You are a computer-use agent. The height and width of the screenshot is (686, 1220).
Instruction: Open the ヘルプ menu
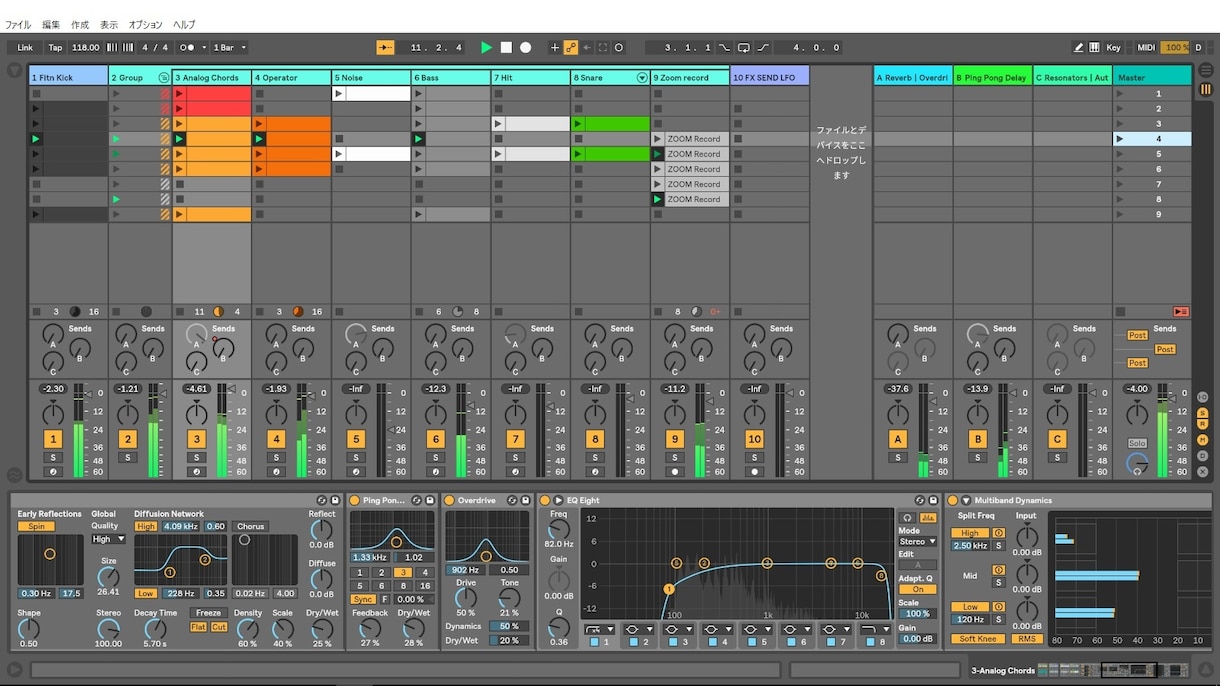pyautogui.click(x=185, y=24)
